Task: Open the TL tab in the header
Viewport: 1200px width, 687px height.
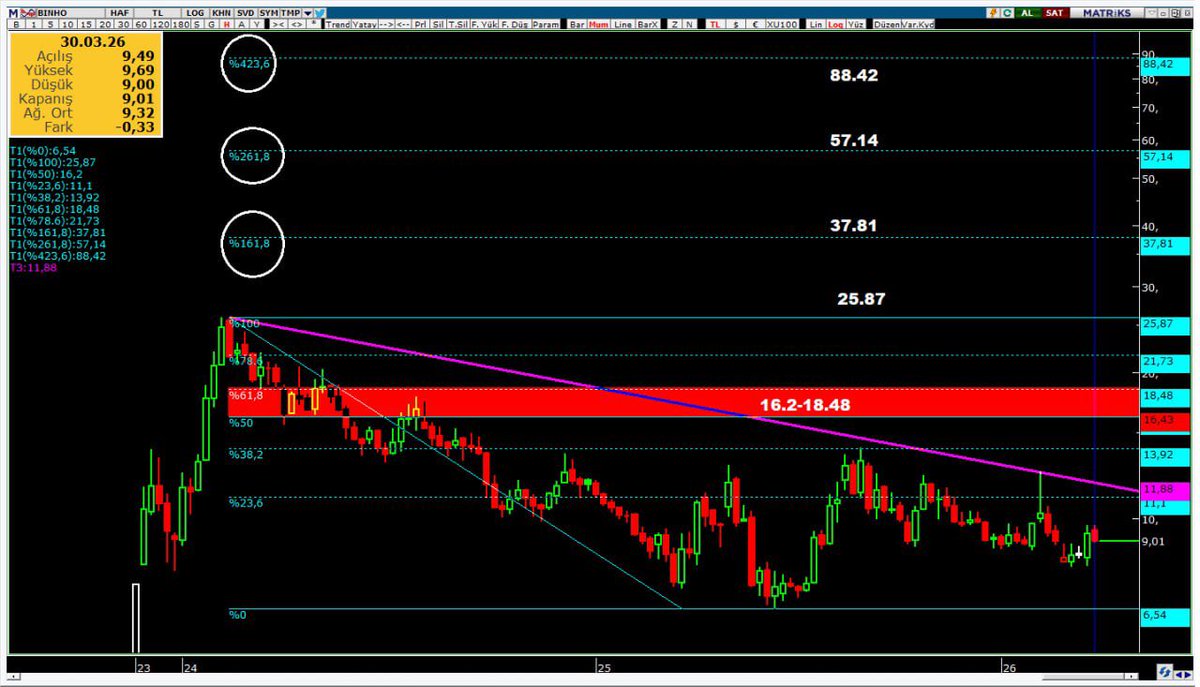Action: pos(158,12)
